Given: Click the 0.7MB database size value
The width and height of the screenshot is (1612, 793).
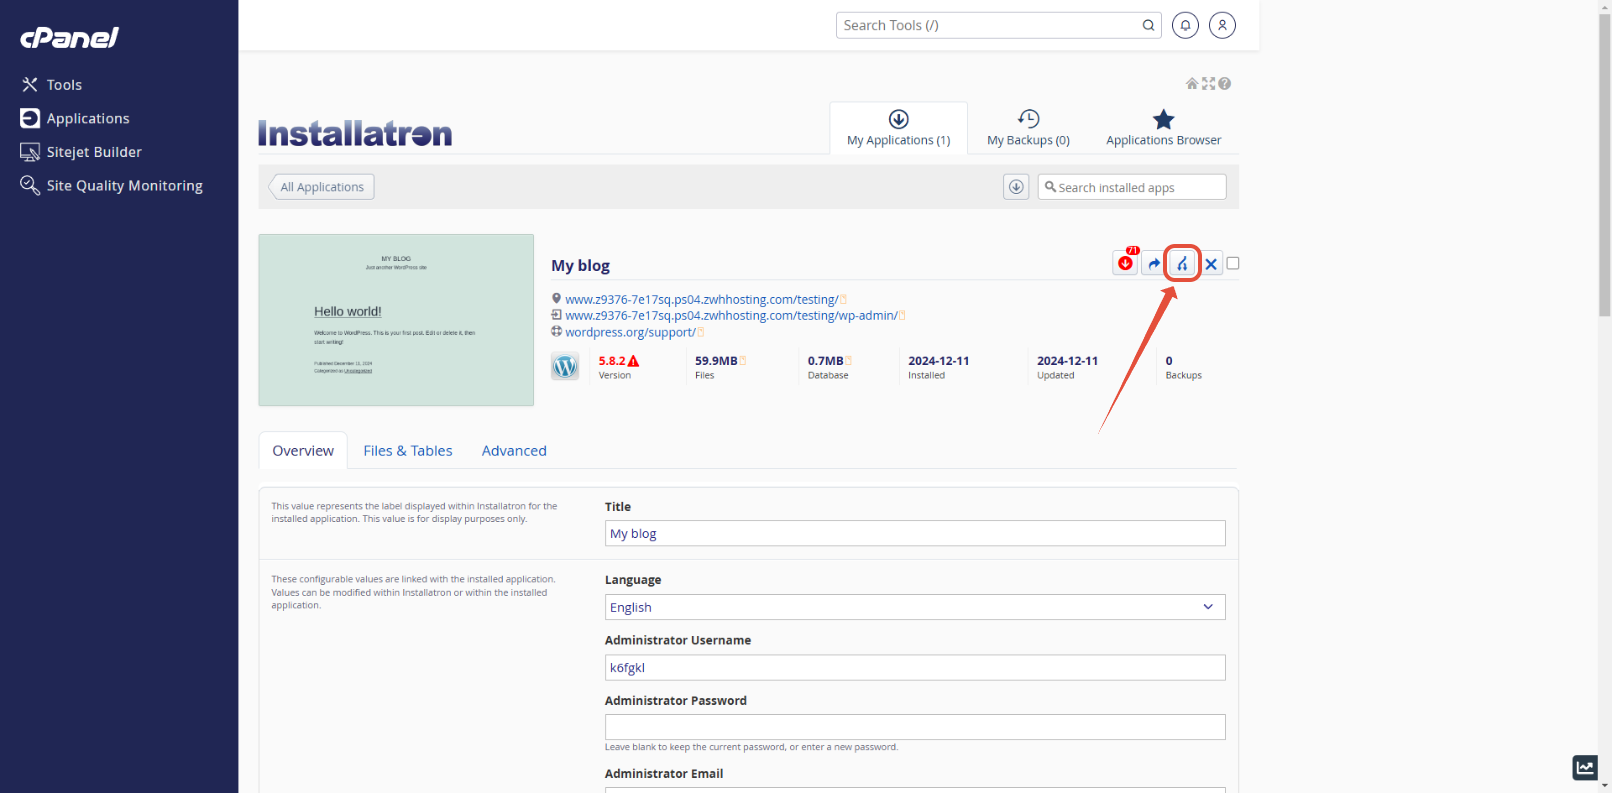Looking at the screenshot, I should click(826, 361).
